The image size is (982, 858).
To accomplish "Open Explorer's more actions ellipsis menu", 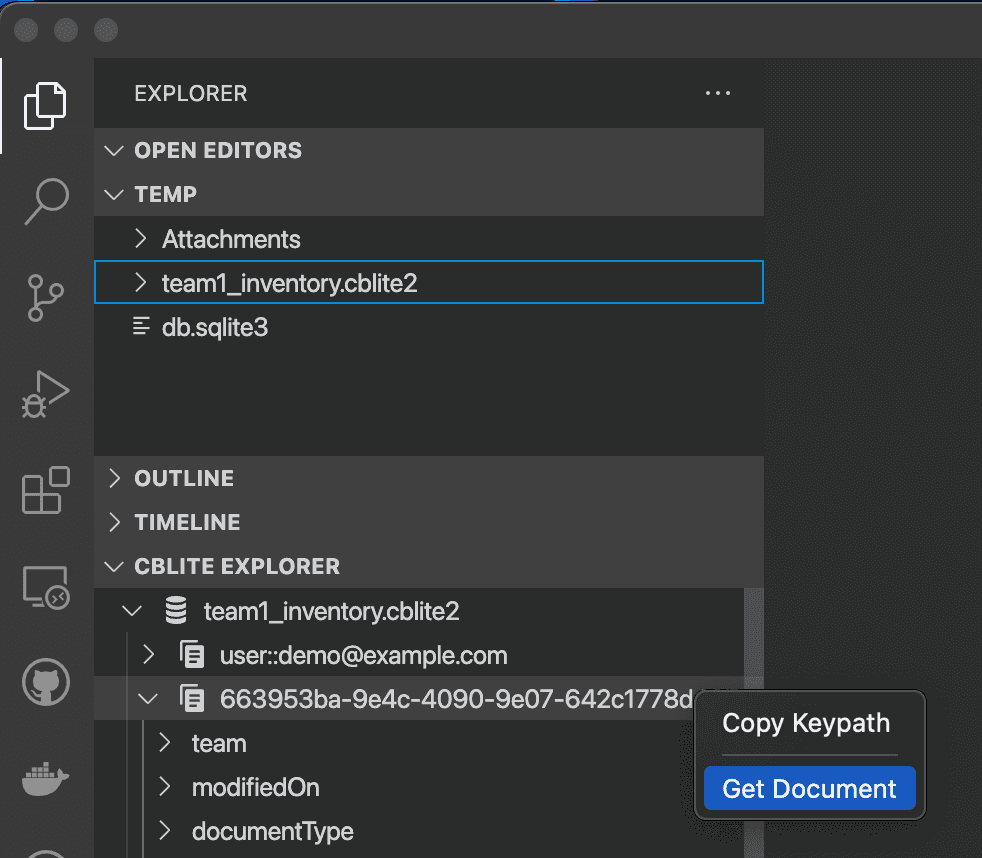I will point(718,93).
